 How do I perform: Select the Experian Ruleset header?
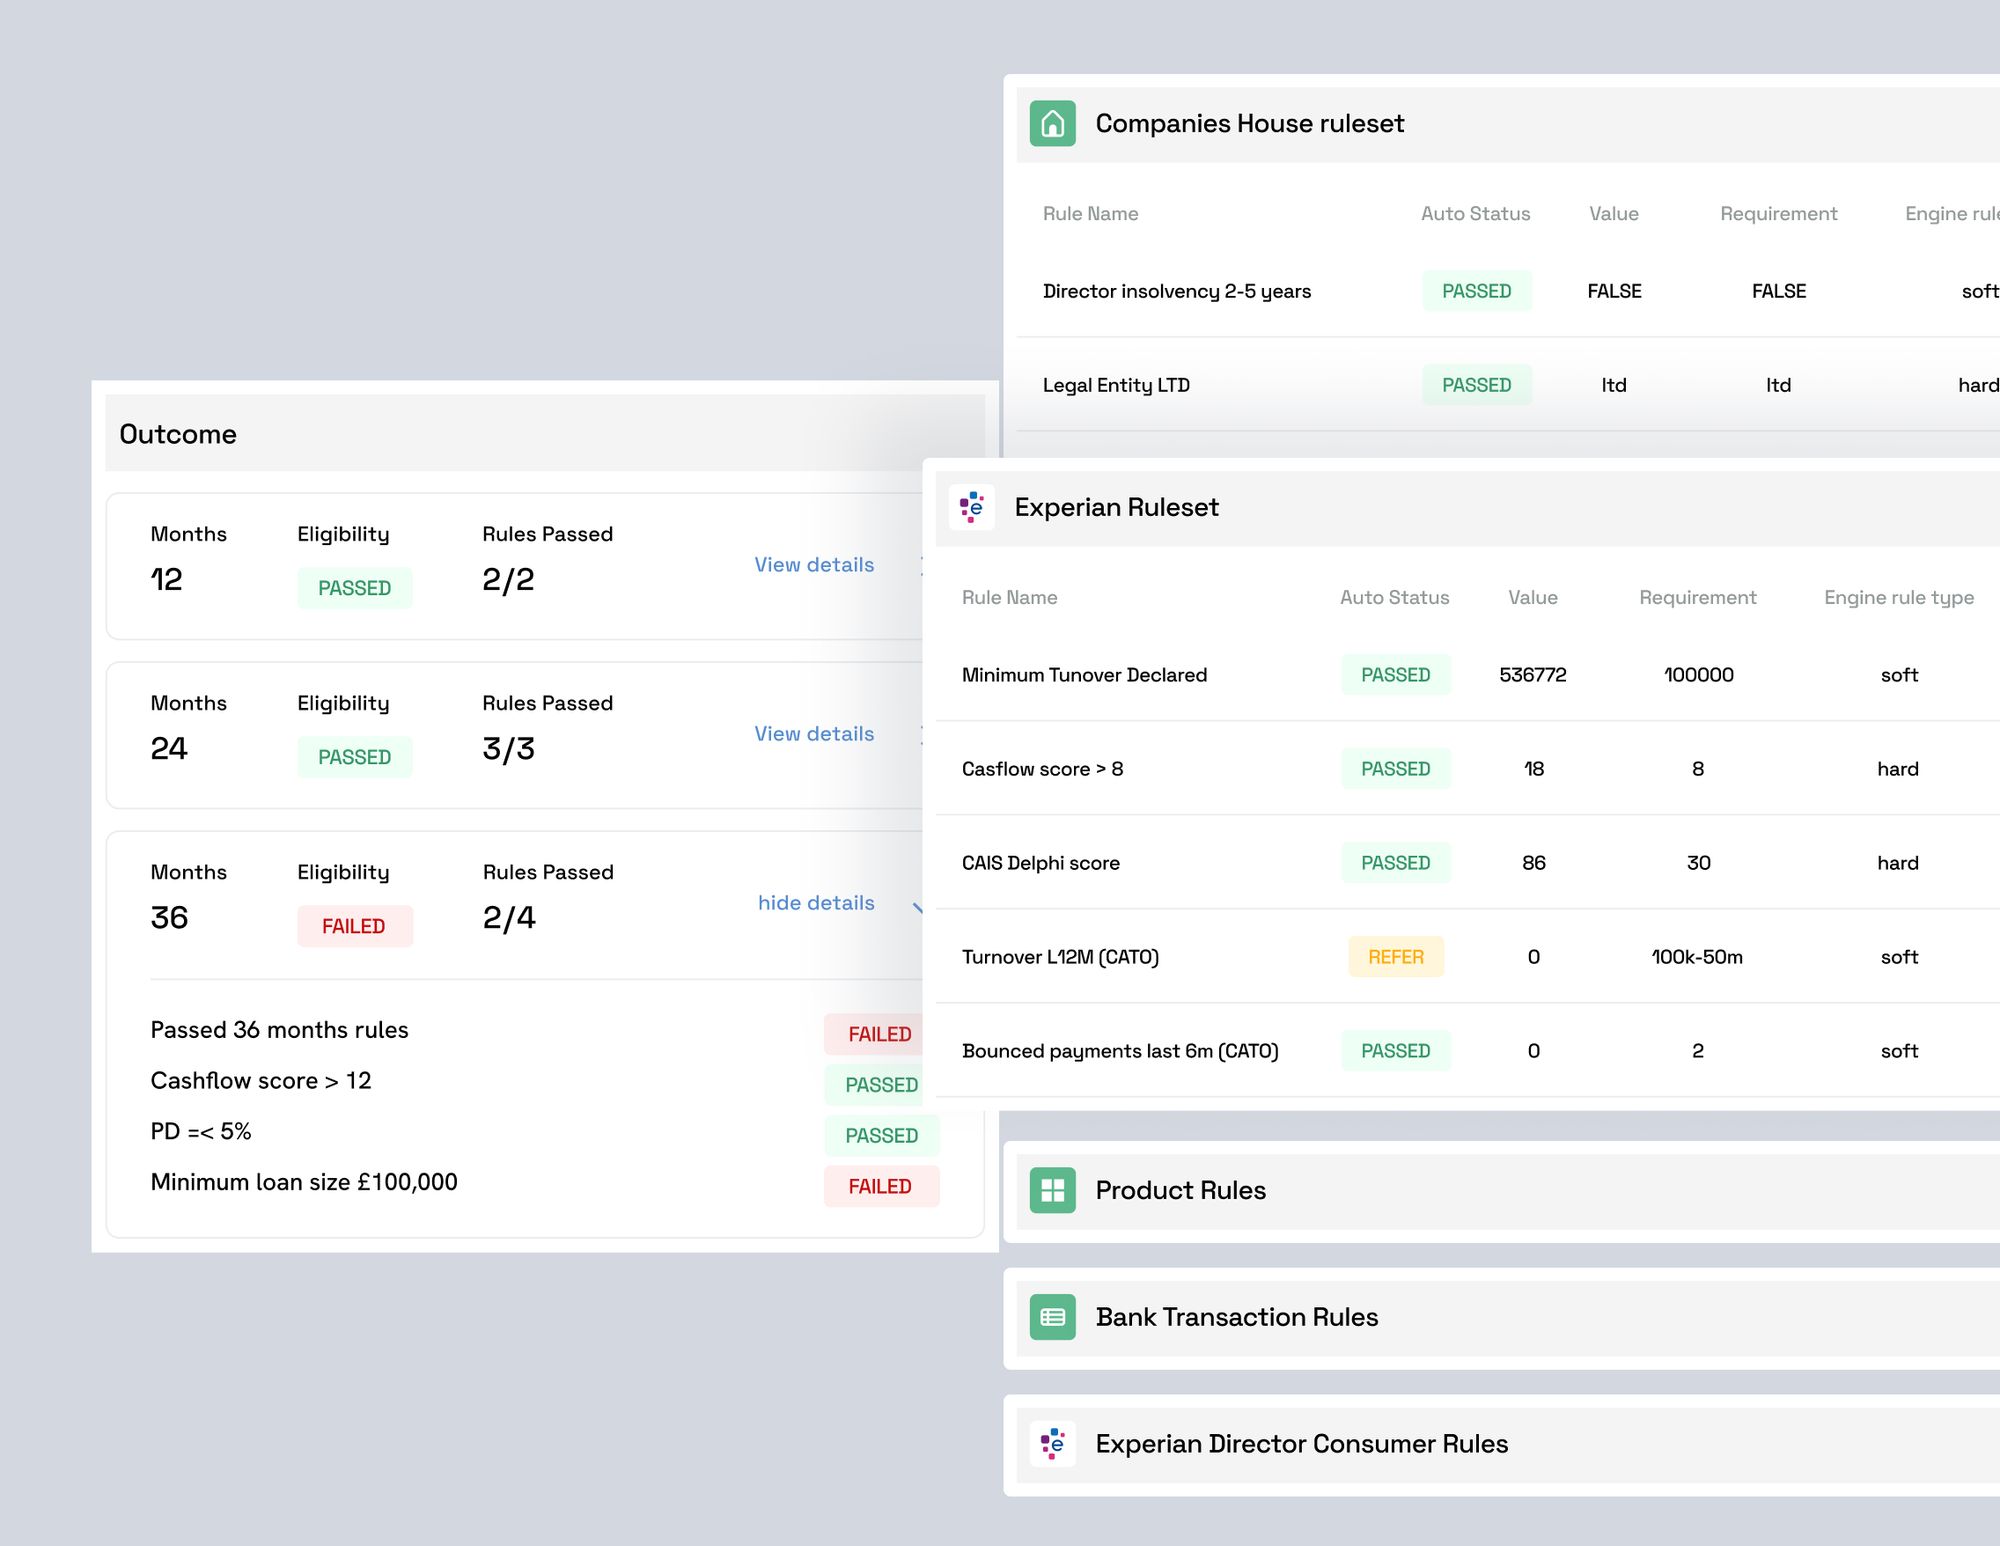(x=1116, y=507)
